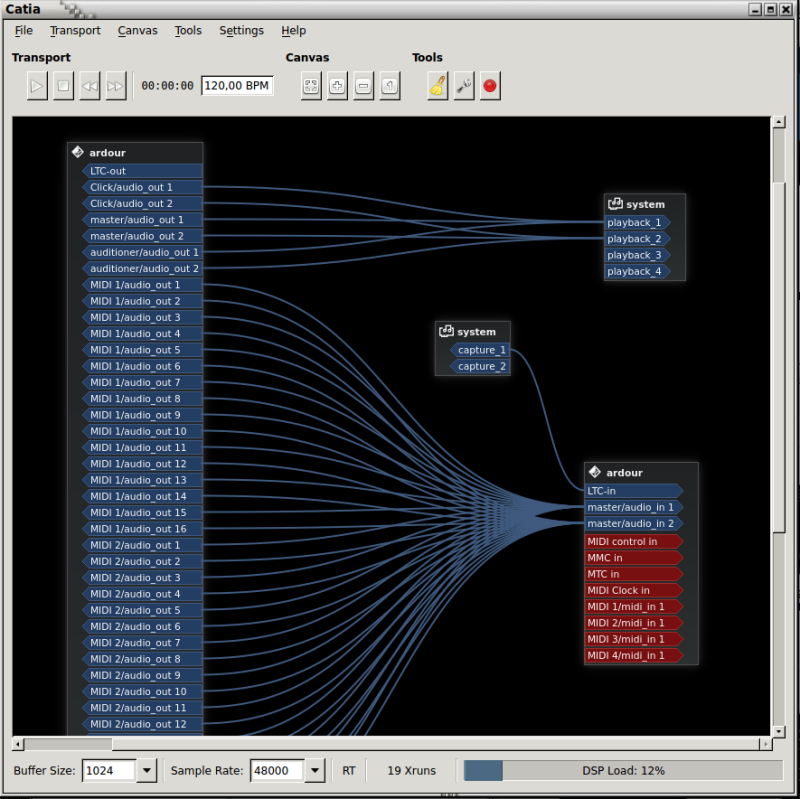
Task: Select the Click/audio_out 1 port
Action: [142, 187]
